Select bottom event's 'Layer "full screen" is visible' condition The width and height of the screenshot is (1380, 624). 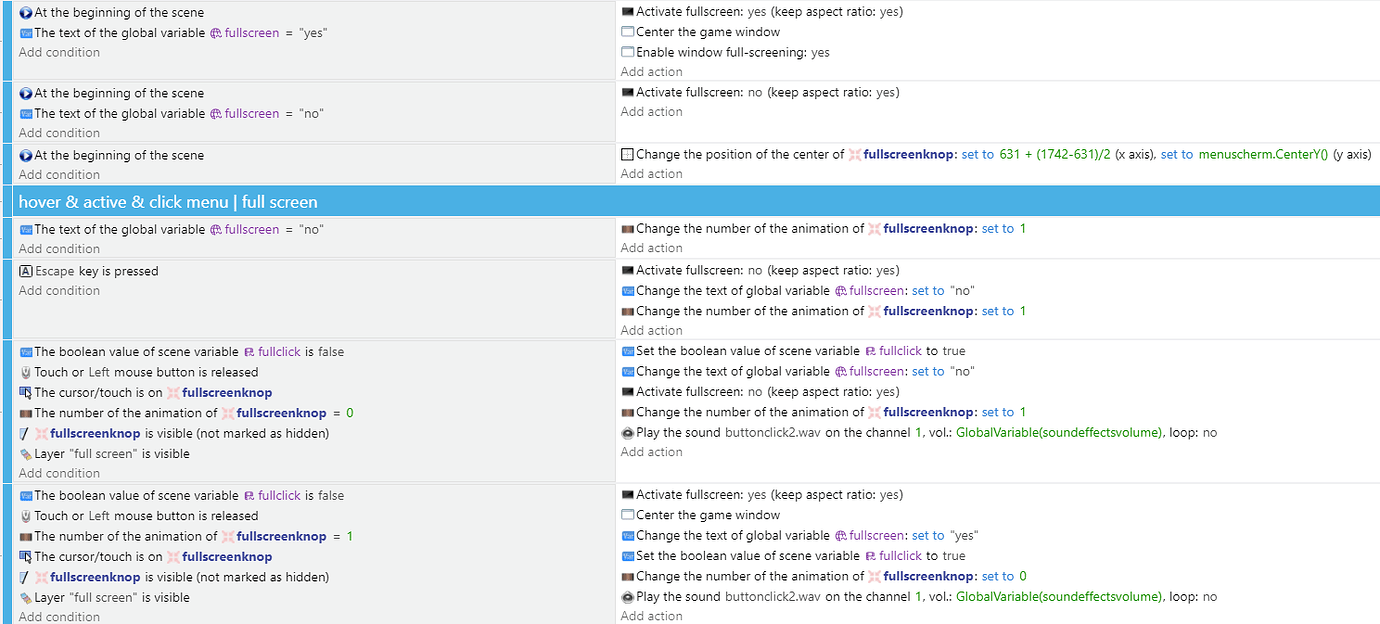tap(104, 597)
